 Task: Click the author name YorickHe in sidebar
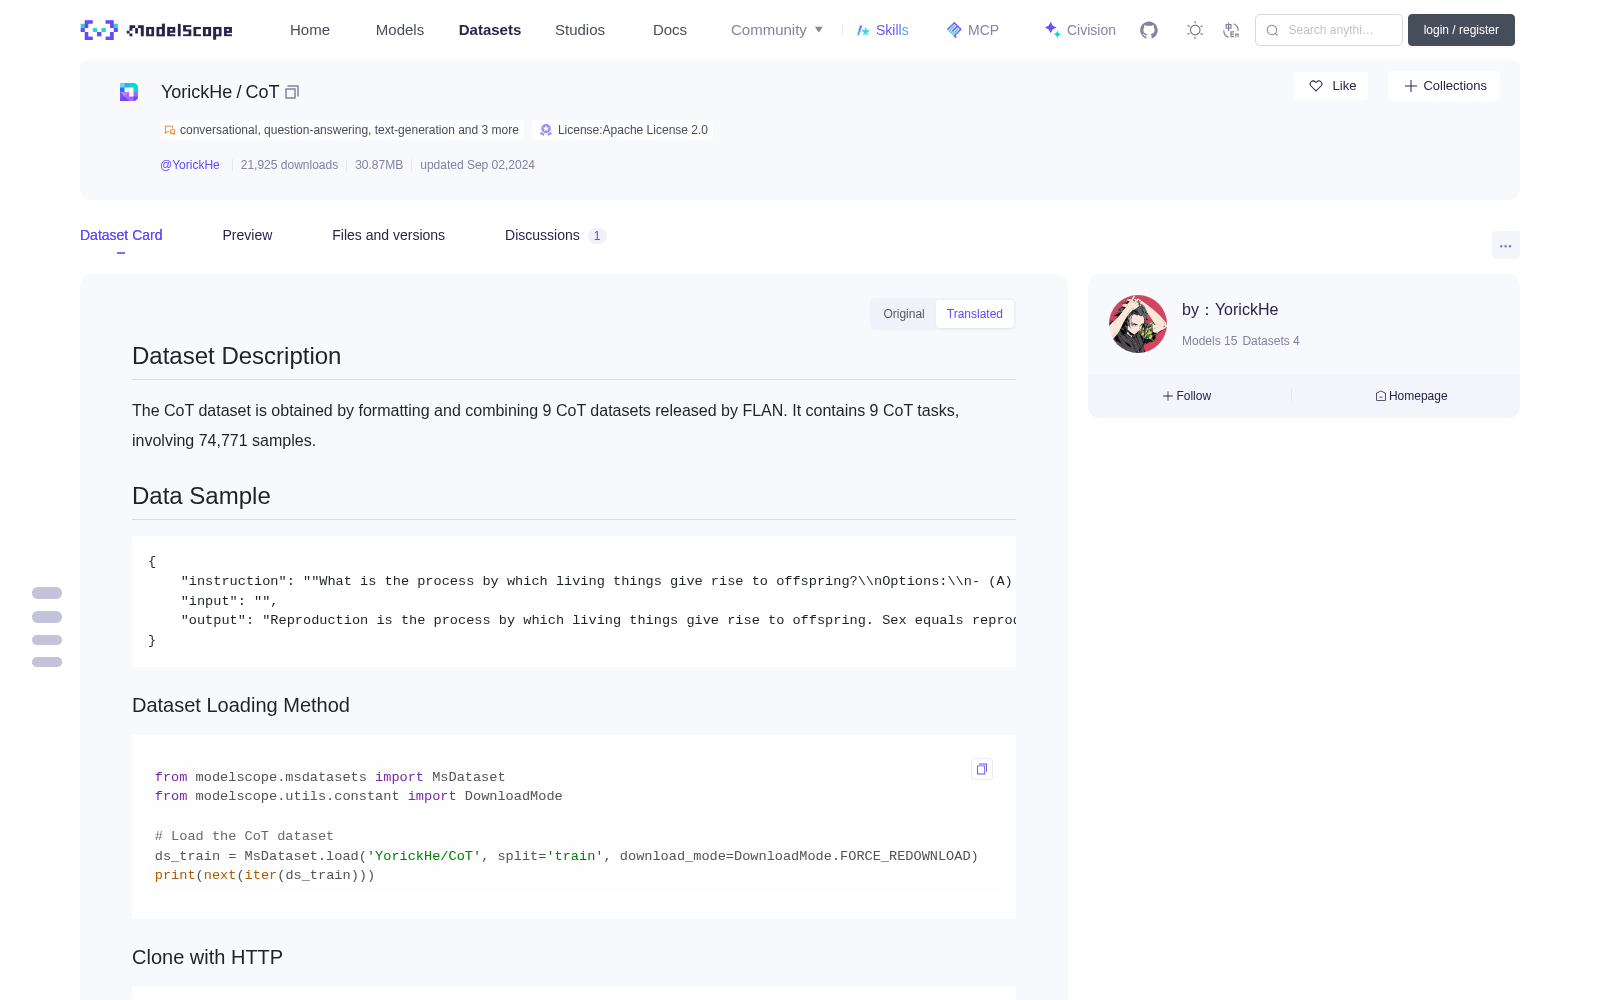(1246, 310)
